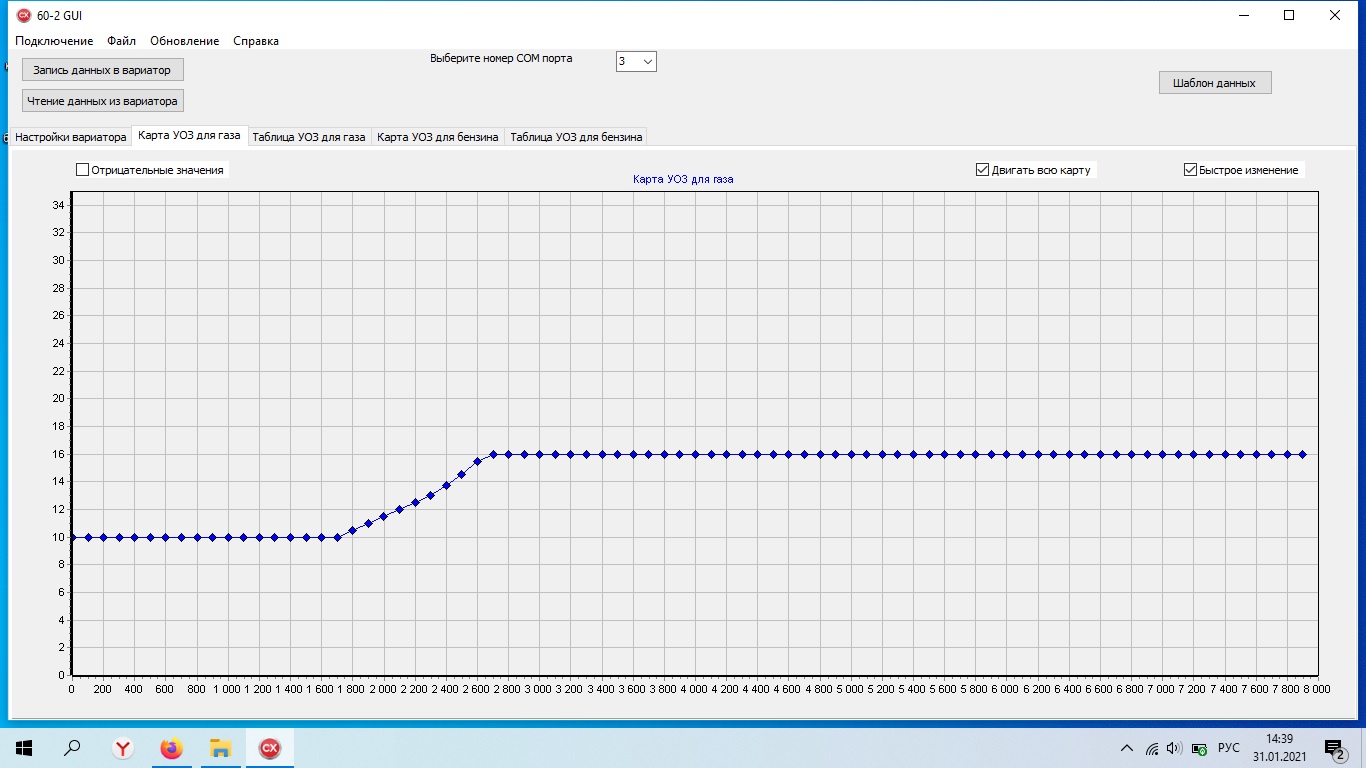
Task: Switch to Настройки вариатора tab
Action: pyautogui.click(x=70, y=137)
